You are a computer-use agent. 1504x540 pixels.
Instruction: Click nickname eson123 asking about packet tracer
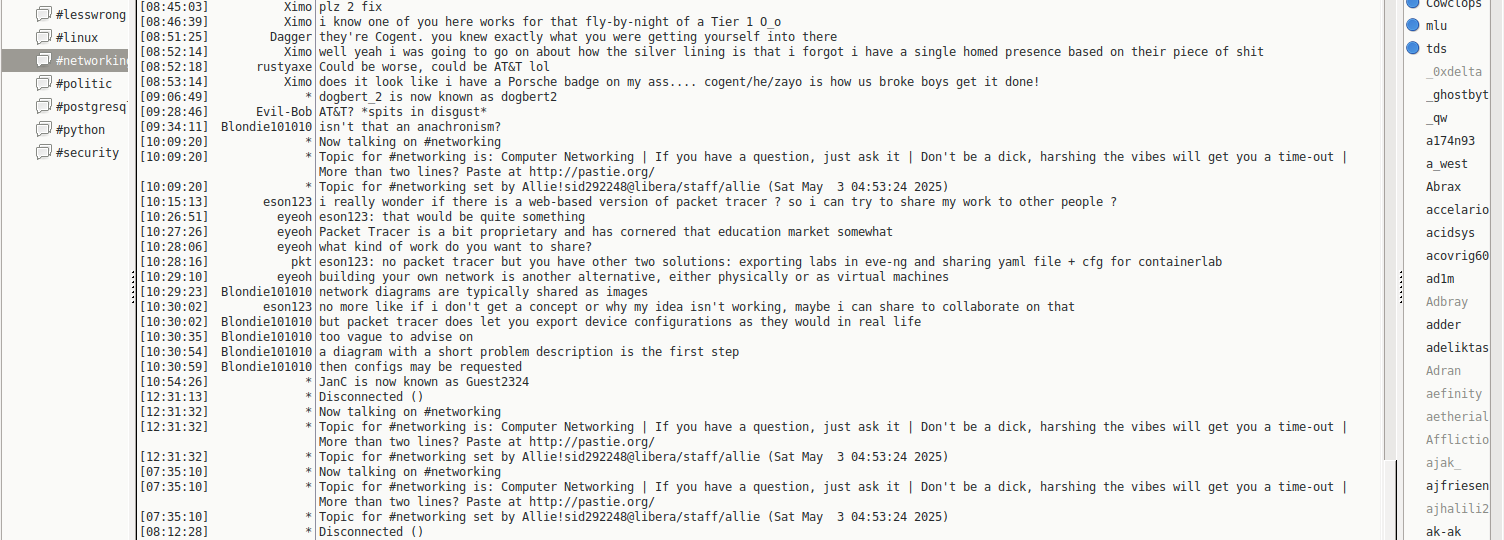pos(287,202)
